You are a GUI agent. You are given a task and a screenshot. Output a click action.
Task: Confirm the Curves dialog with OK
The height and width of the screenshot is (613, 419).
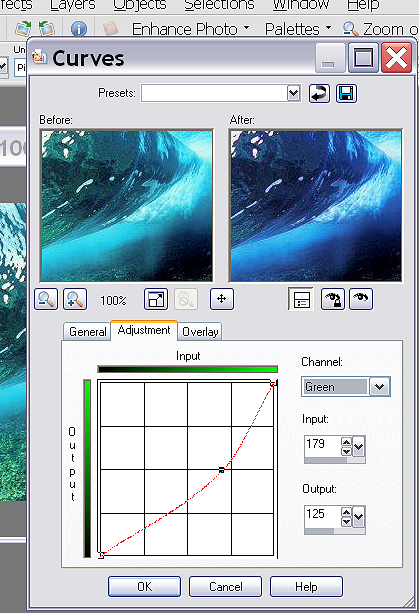(145, 586)
